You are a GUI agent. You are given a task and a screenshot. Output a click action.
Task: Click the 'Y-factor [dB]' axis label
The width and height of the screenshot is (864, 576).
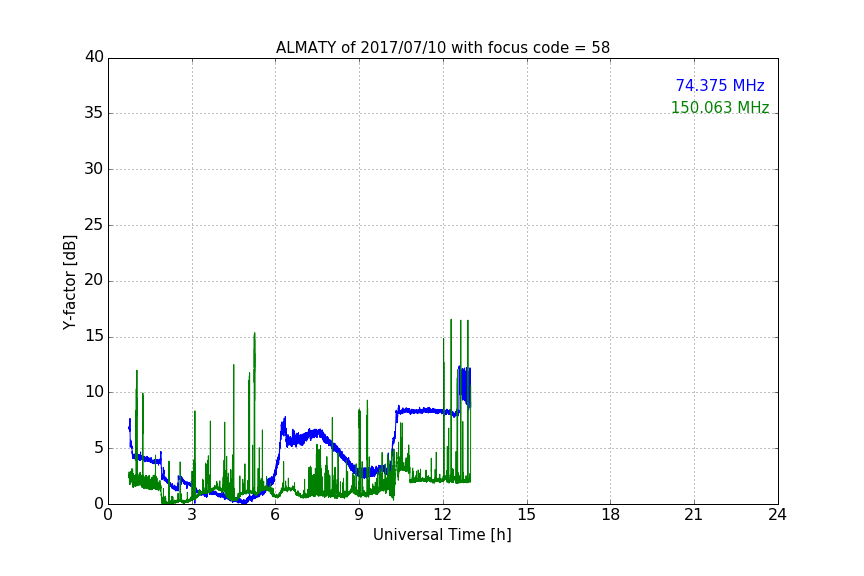click(69, 282)
